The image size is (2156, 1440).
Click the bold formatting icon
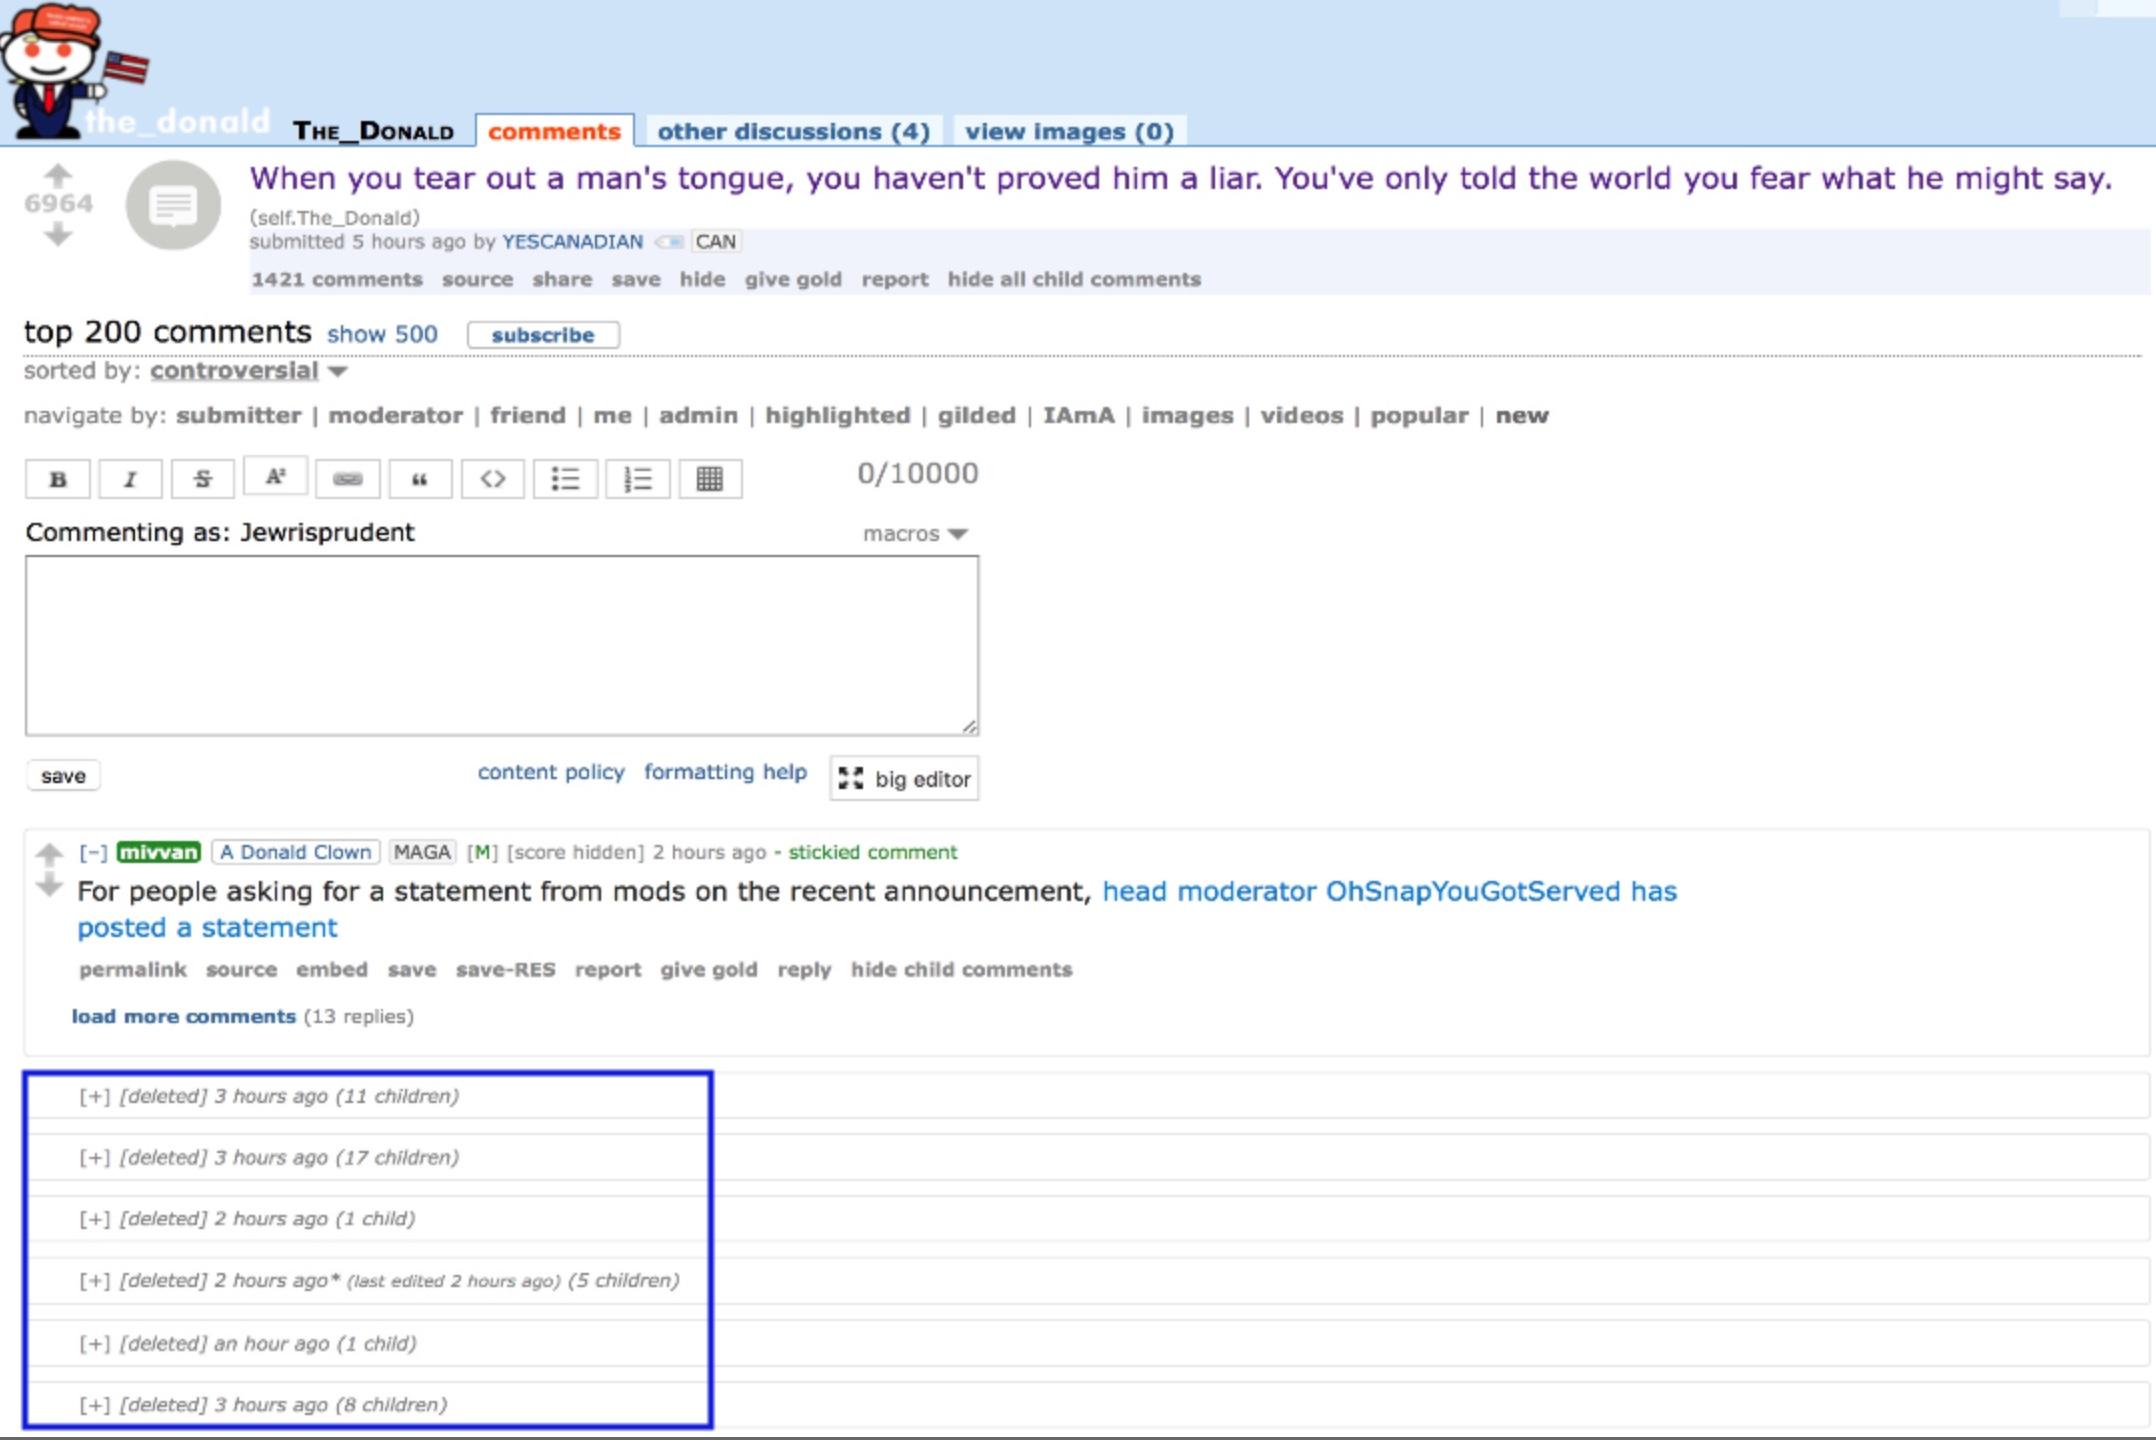tap(58, 479)
